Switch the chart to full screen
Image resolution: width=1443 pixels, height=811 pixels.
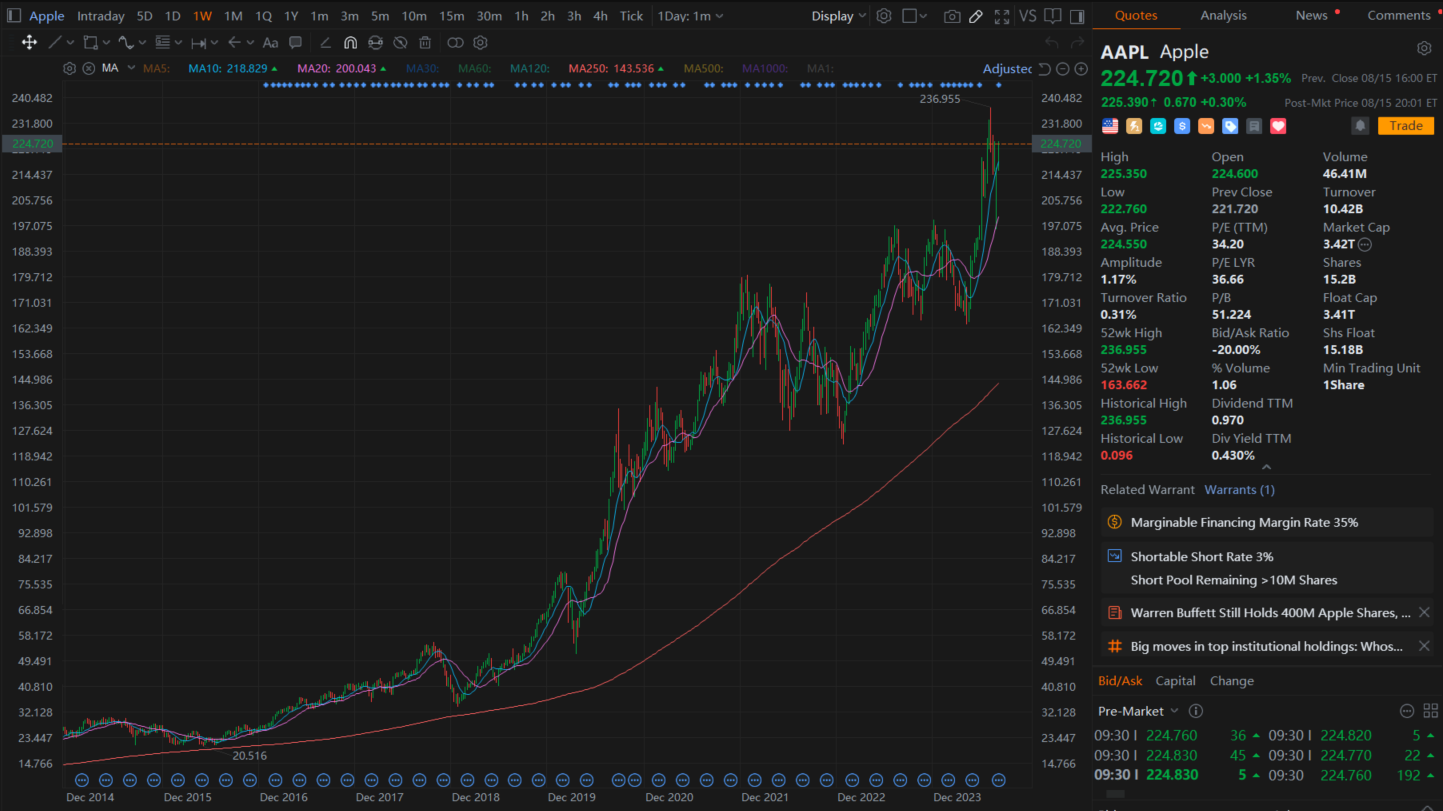point(1002,16)
